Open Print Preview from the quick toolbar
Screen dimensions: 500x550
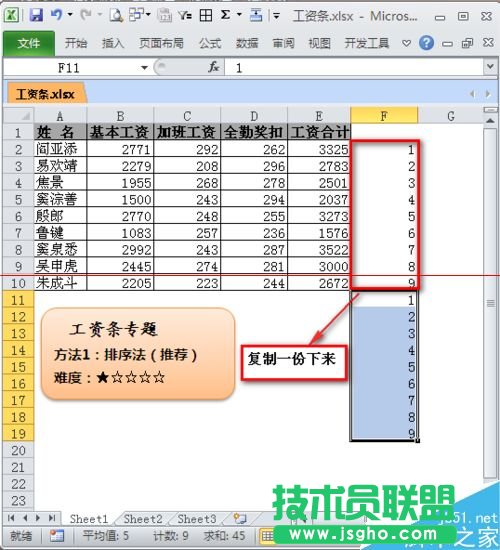[x=116, y=15]
